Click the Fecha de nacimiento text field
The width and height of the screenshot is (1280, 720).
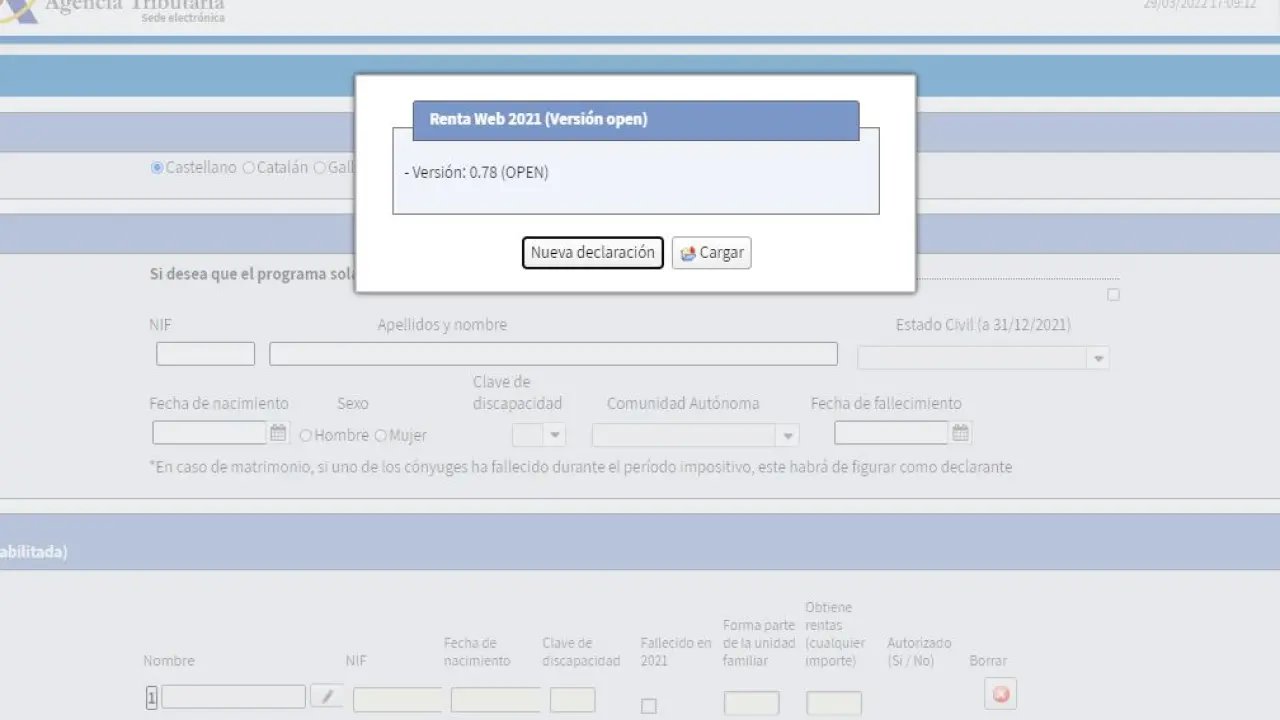209,433
